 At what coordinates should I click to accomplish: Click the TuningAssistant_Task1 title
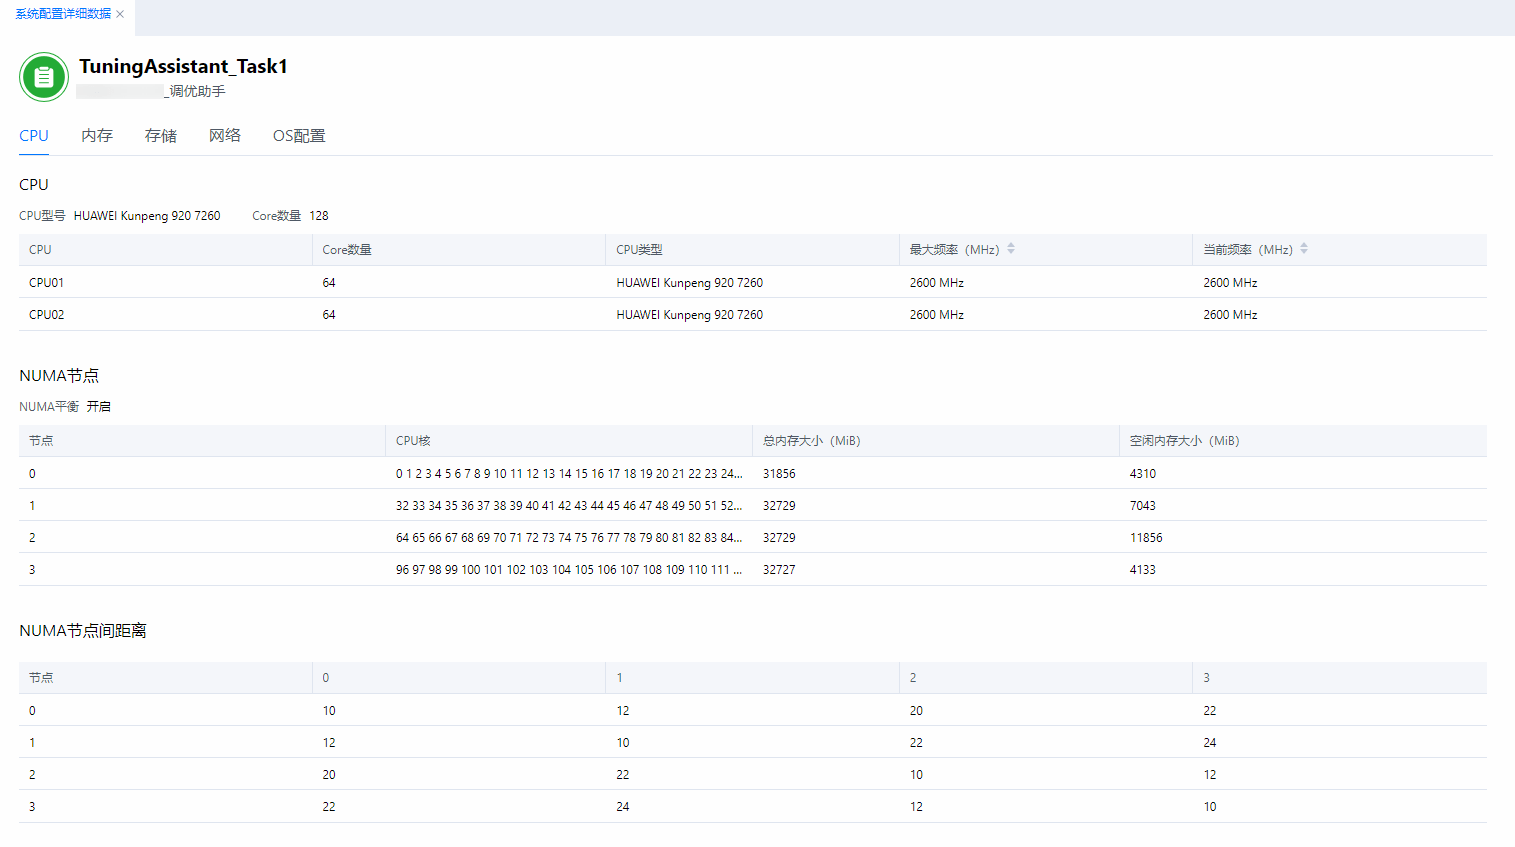point(183,66)
